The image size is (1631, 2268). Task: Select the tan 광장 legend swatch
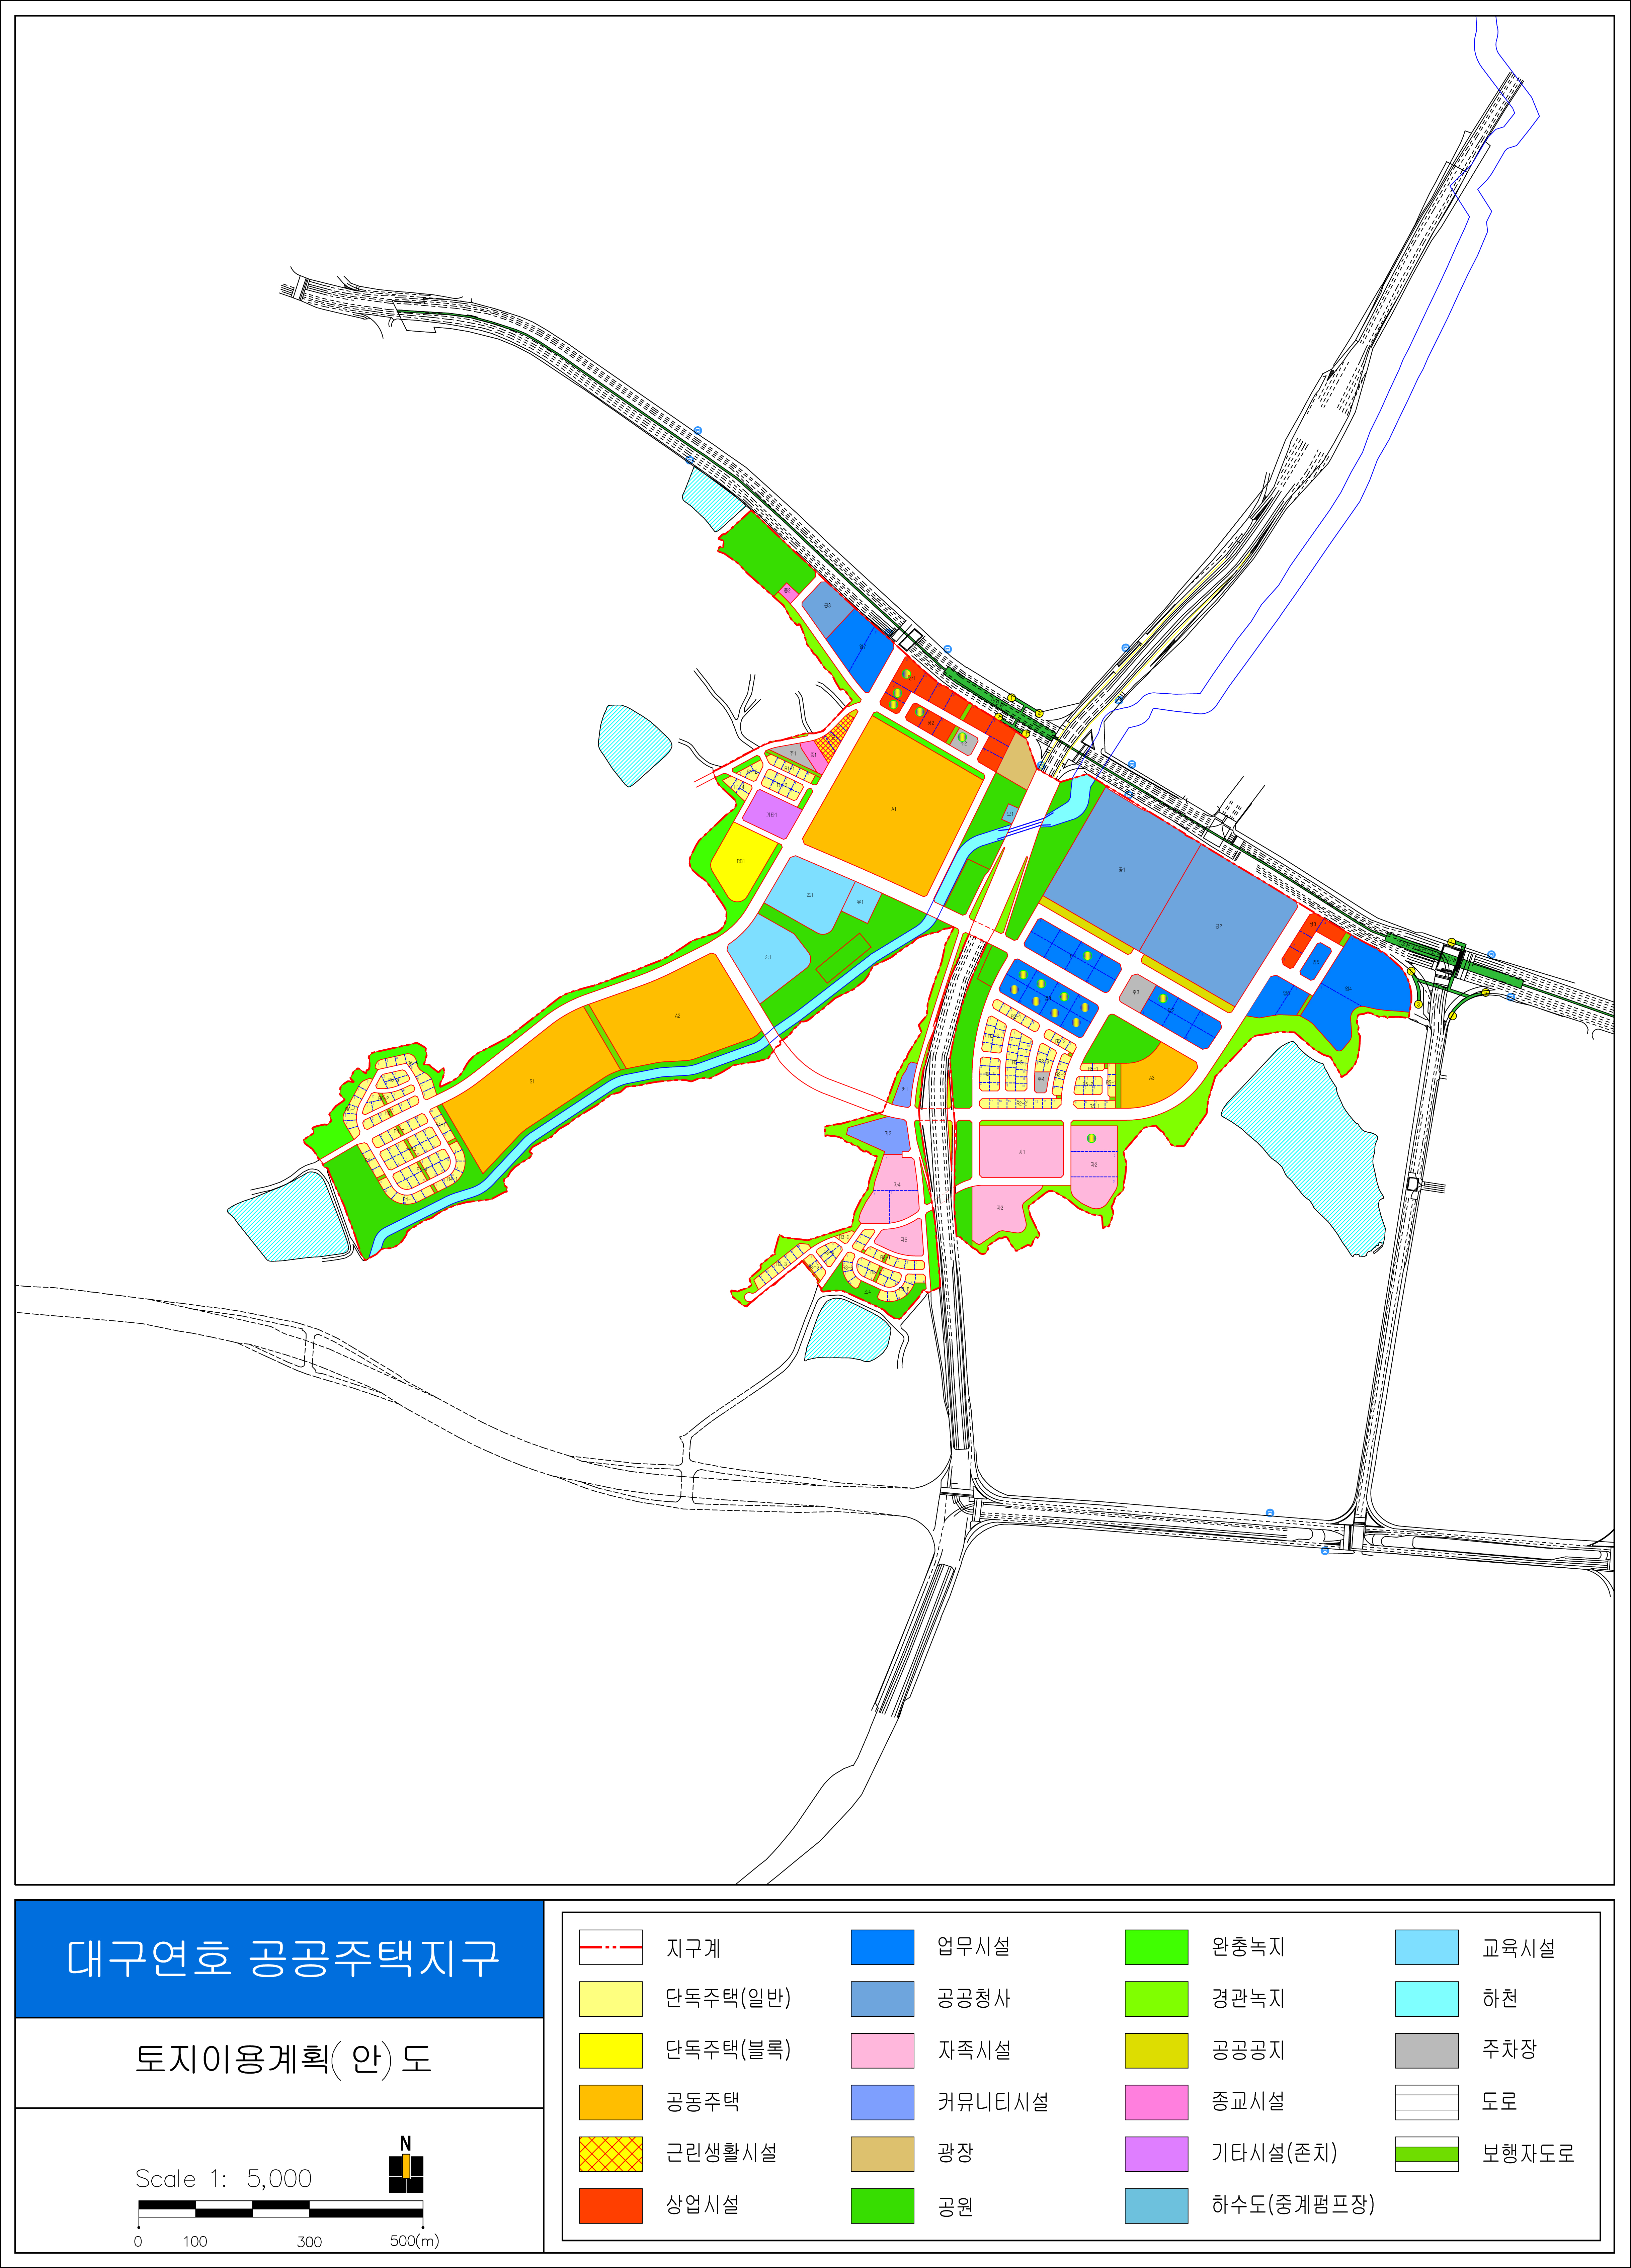pyautogui.click(x=882, y=2154)
